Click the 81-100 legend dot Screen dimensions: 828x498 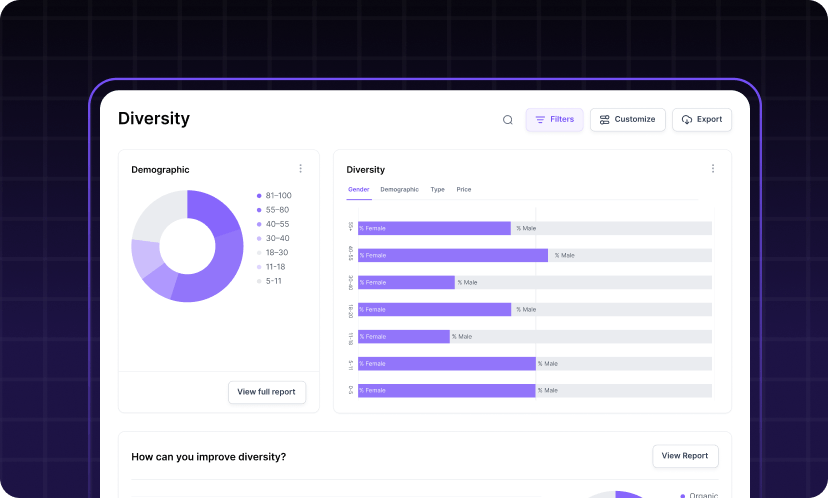259,196
